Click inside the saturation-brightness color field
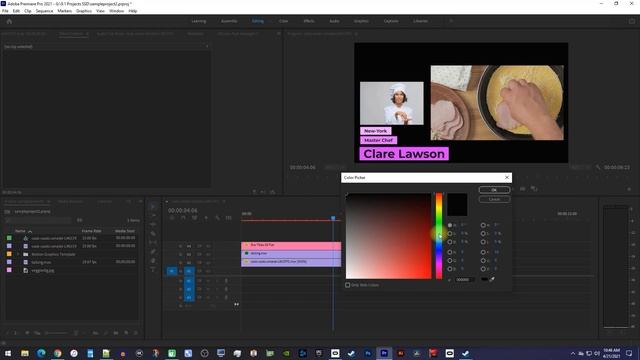The width and height of the screenshot is (640, 360). [388, 236]
